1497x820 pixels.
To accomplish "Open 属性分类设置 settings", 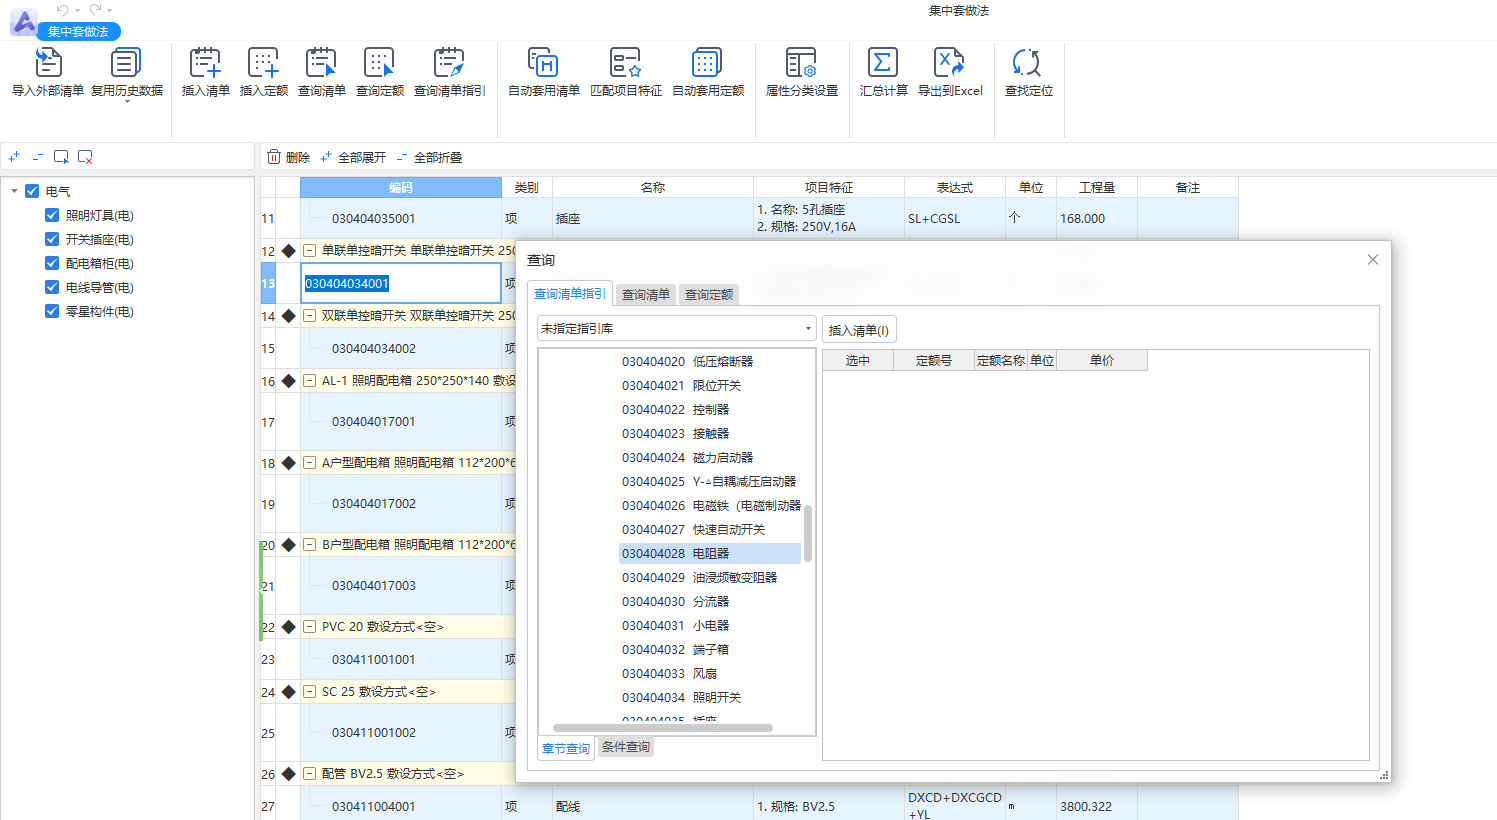I will (802, 72).
